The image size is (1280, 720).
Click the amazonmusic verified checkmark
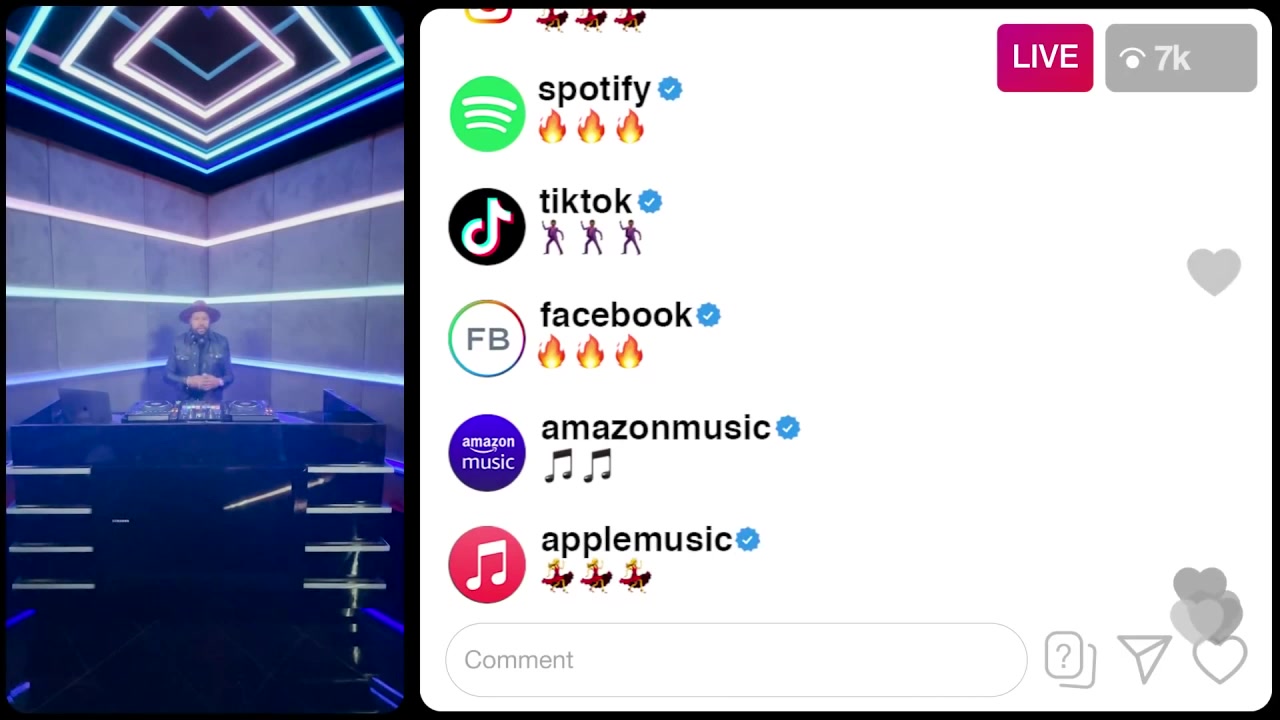[x=788, y=428]
